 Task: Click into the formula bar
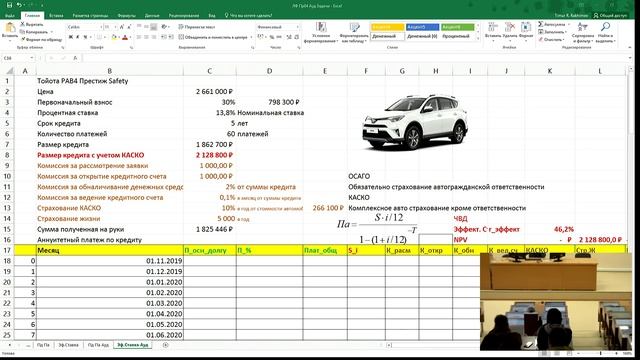click(x=355, y=58)
